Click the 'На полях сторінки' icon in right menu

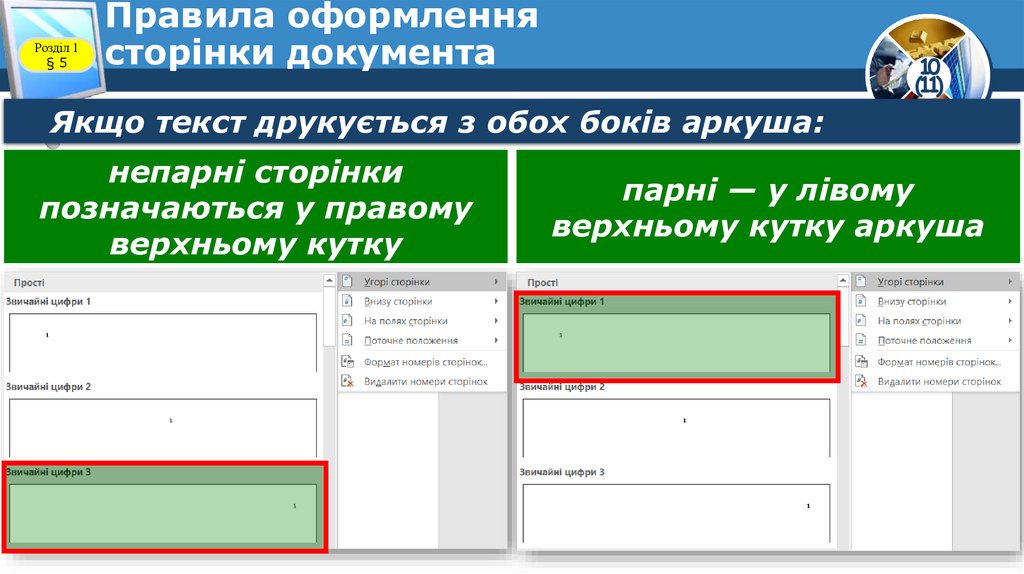861,321
